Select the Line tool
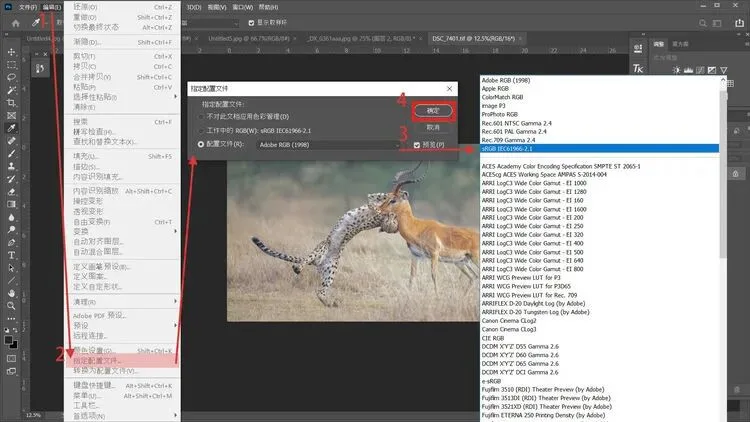Image resolution: width=750 pixels, height=422 pixels. [x=11, y=280]
